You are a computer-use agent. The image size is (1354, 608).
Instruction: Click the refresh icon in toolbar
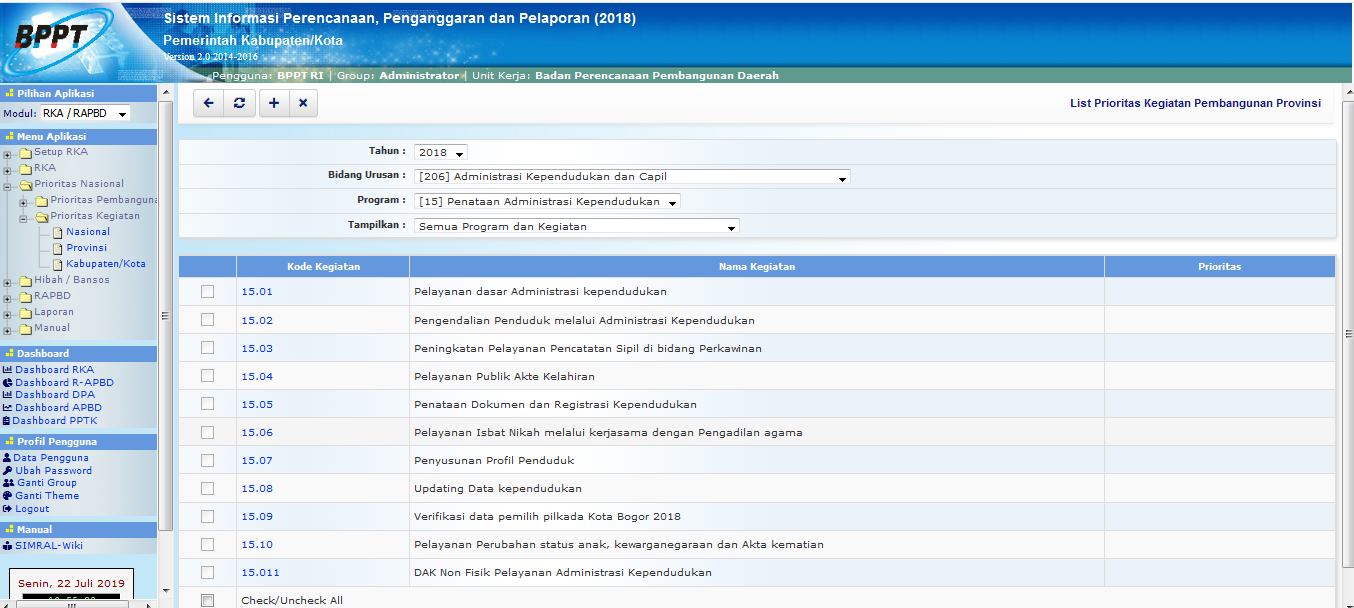(239, 103)
